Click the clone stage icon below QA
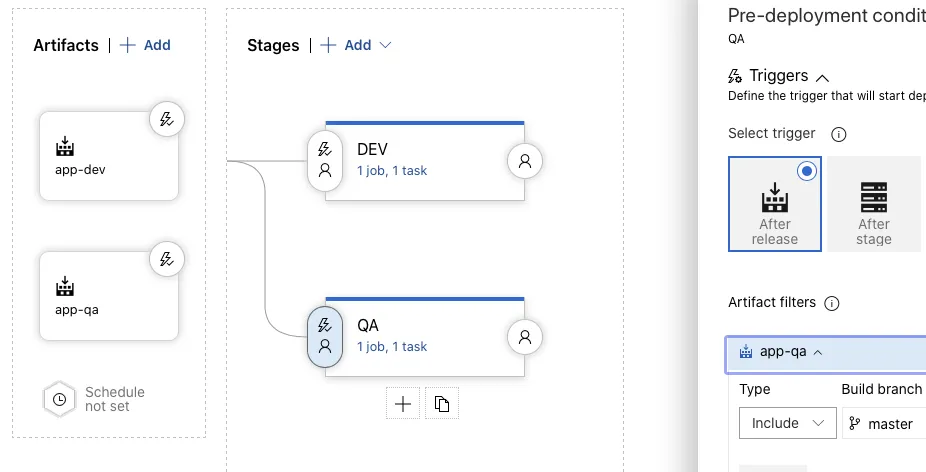This screenshot has width=926, height=472. pos(442,404)
